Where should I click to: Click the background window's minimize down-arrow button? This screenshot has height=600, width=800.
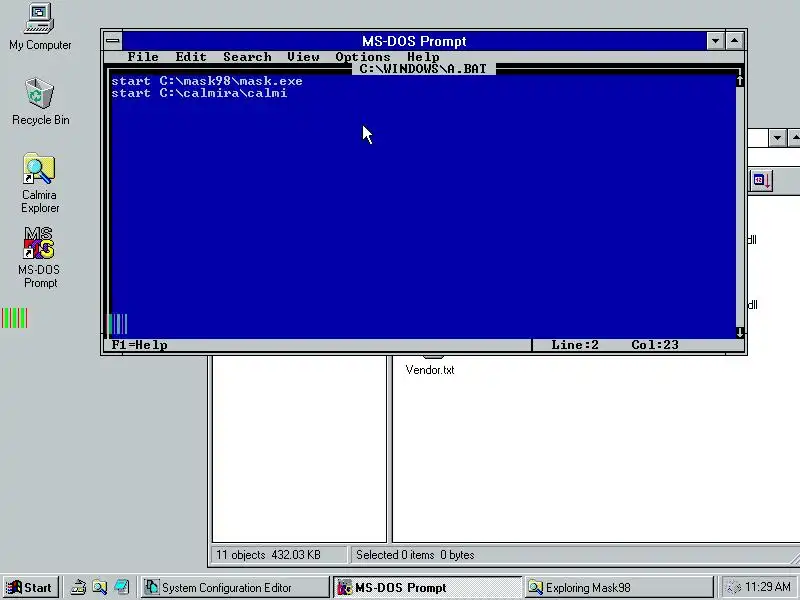[x=777, y=138]
